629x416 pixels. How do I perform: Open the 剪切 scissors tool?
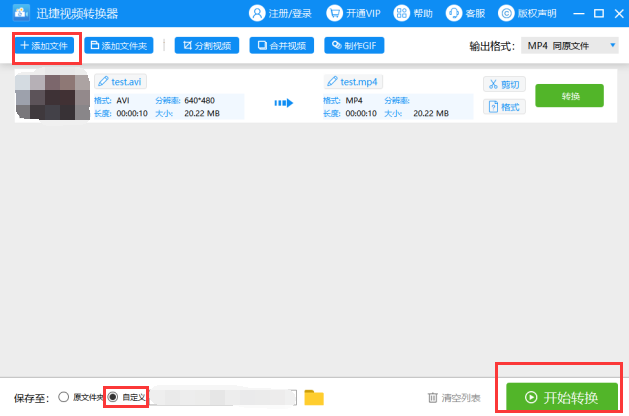[504, 85]
